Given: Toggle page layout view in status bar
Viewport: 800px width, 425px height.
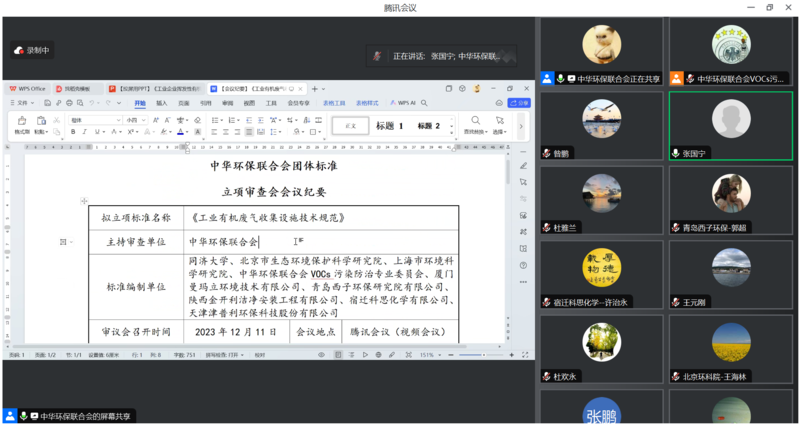Looking at the screenshot, I should 338,355.
